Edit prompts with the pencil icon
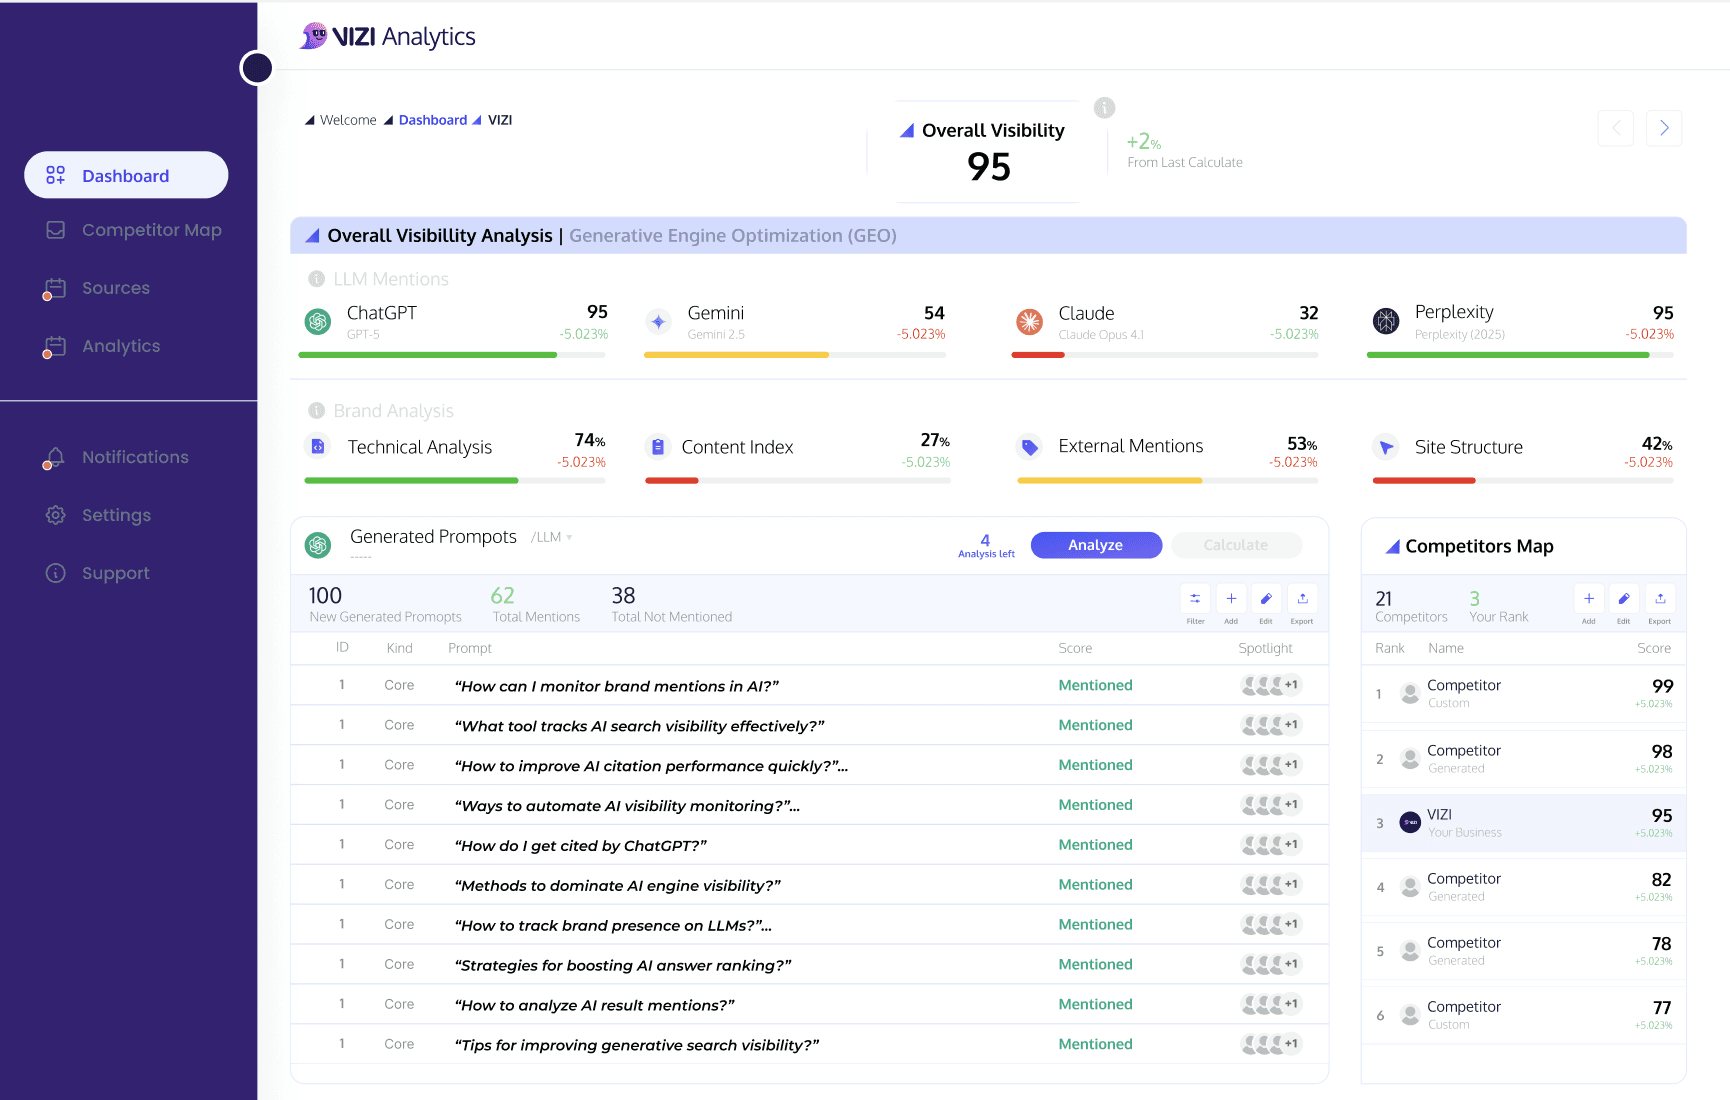 [x=1266, y=599]
